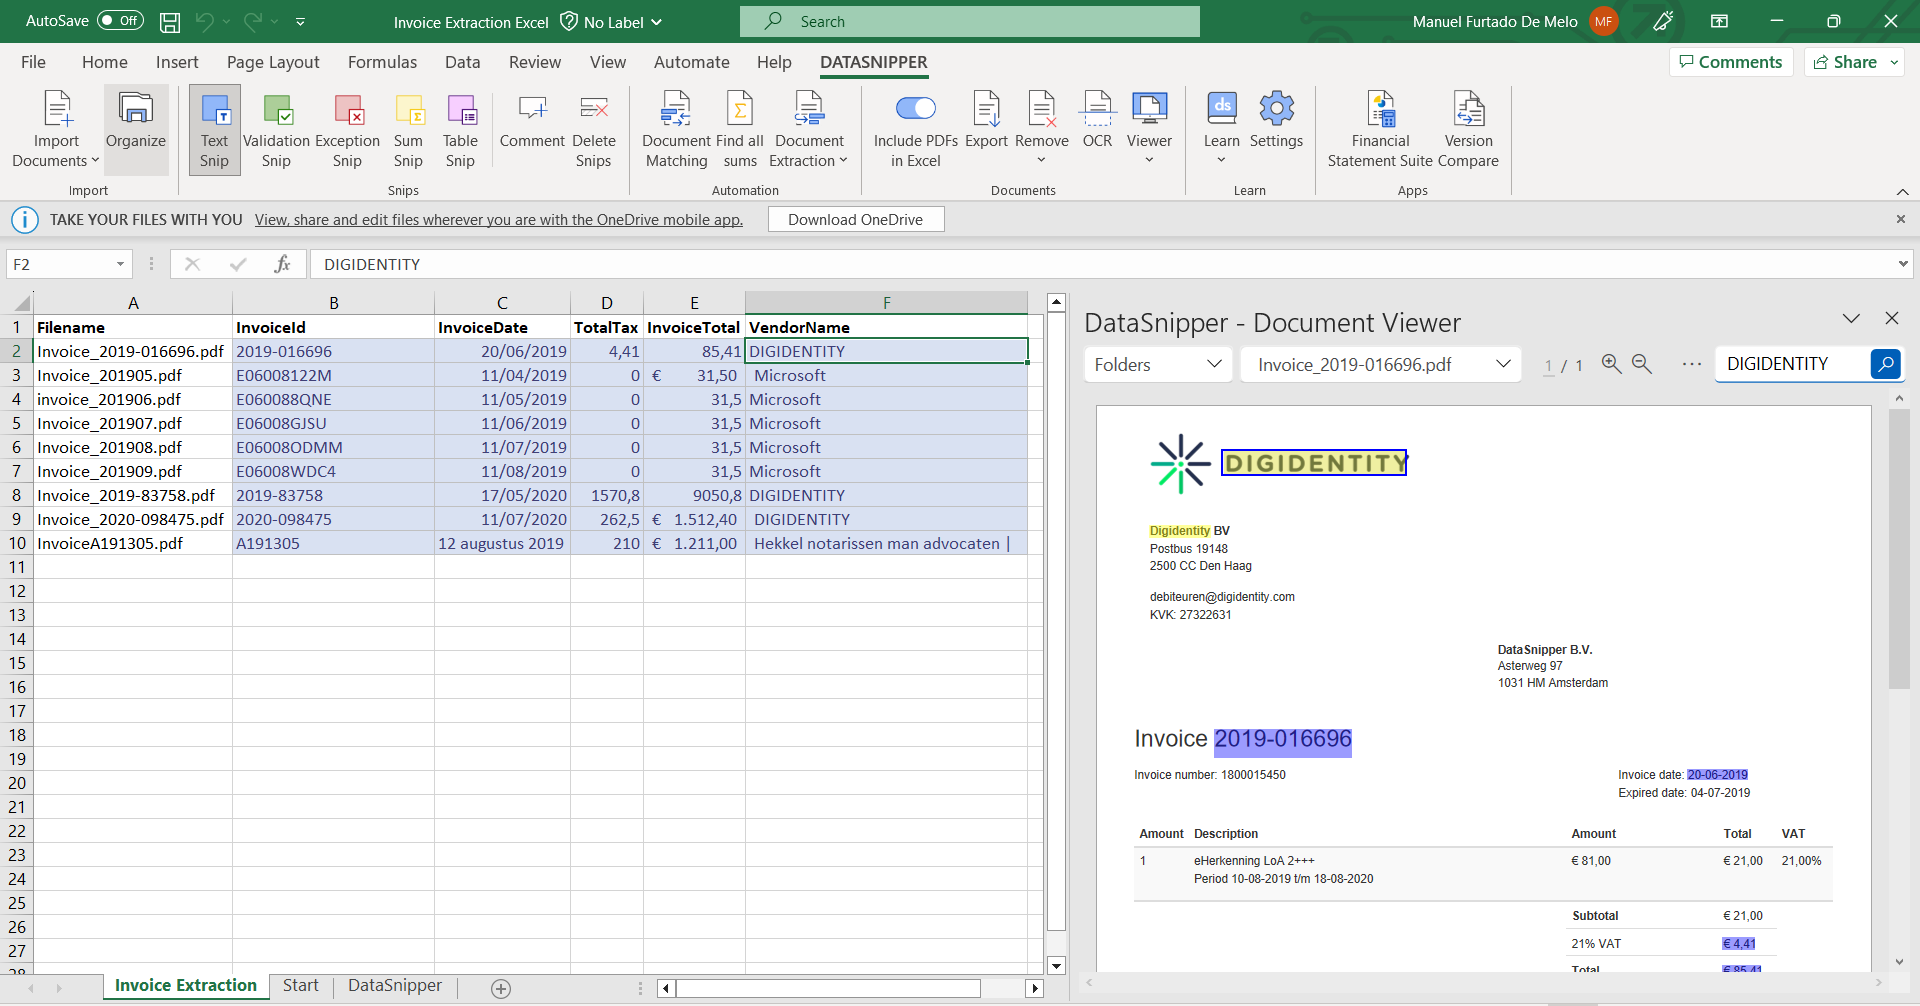Dismiss the OneDrive notification bar
Screen dimensions: 1920x1006
(x=1900, y=219)
